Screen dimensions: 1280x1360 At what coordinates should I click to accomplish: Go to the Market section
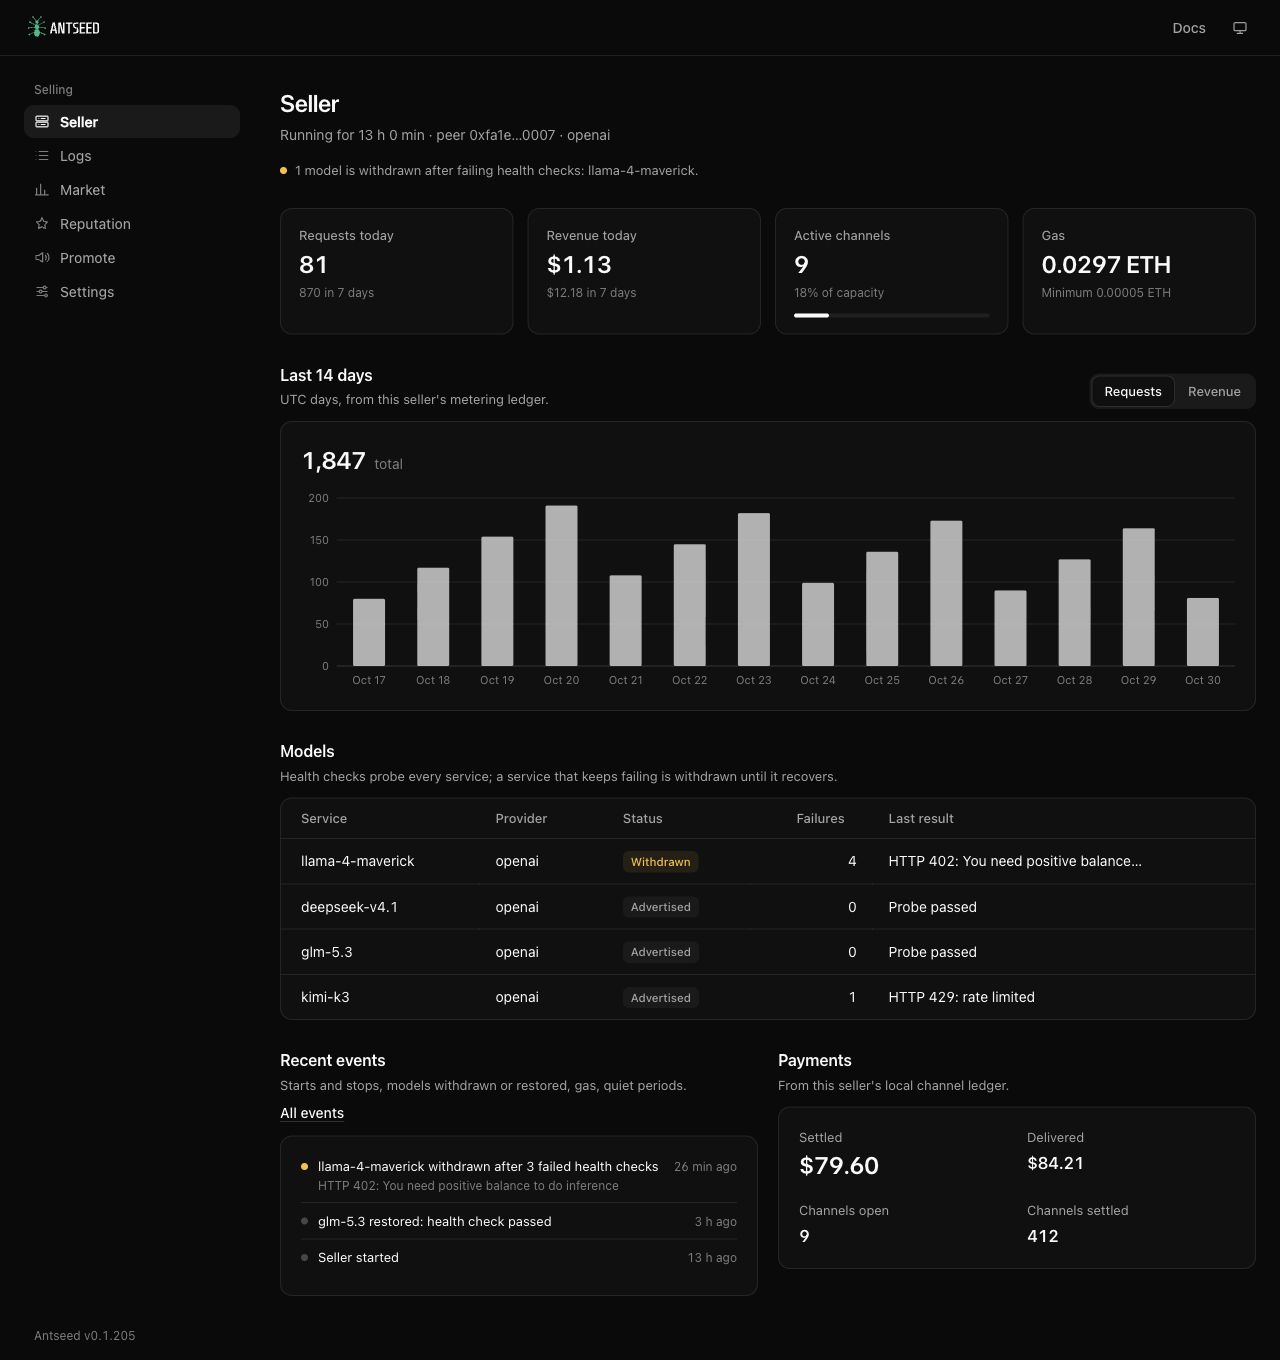(132, 190)
